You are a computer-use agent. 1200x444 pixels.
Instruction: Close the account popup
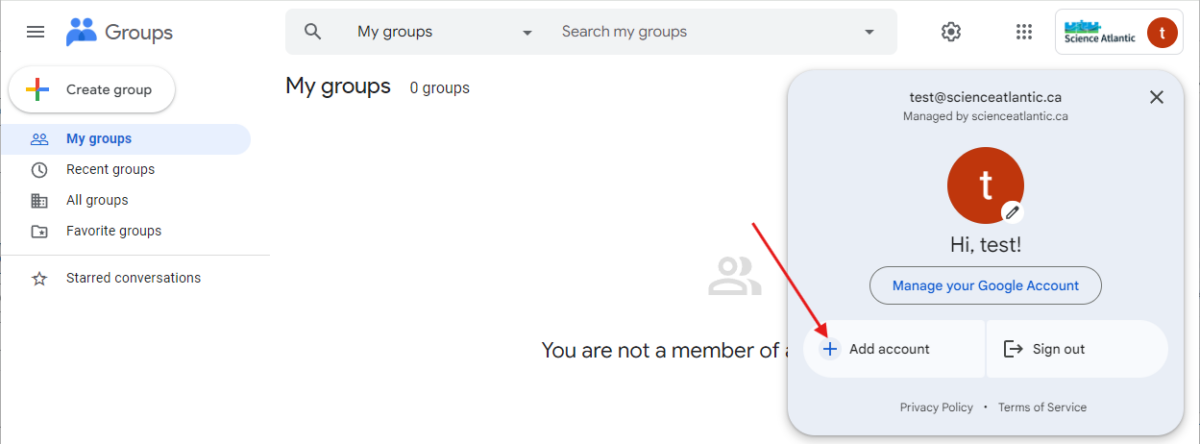click(x=1156, y=97)
